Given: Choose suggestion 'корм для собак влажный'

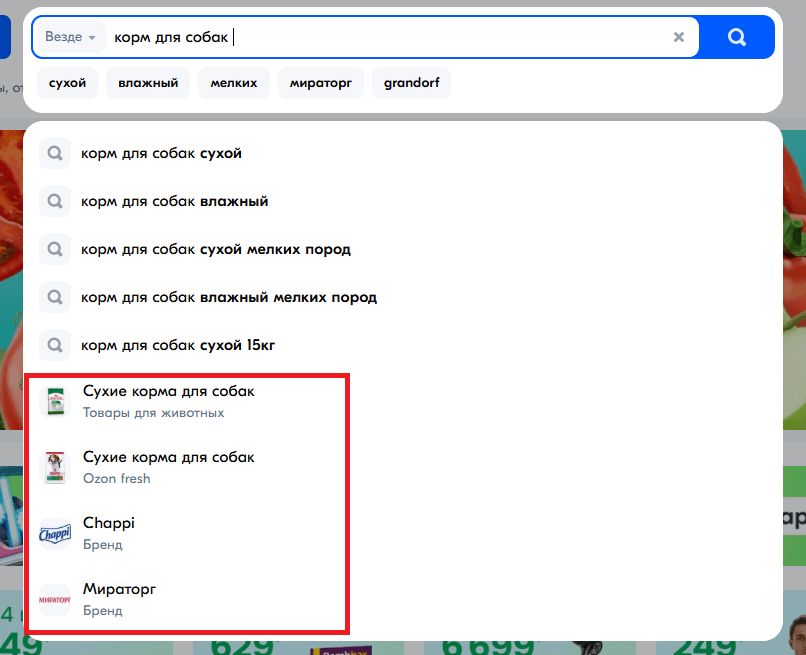Looking at the screenshot, I should (x=403, y=201).
